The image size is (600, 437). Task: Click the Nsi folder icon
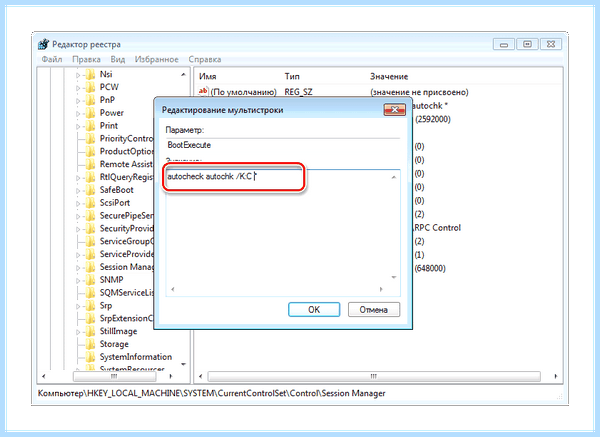[x=90, y=74]
